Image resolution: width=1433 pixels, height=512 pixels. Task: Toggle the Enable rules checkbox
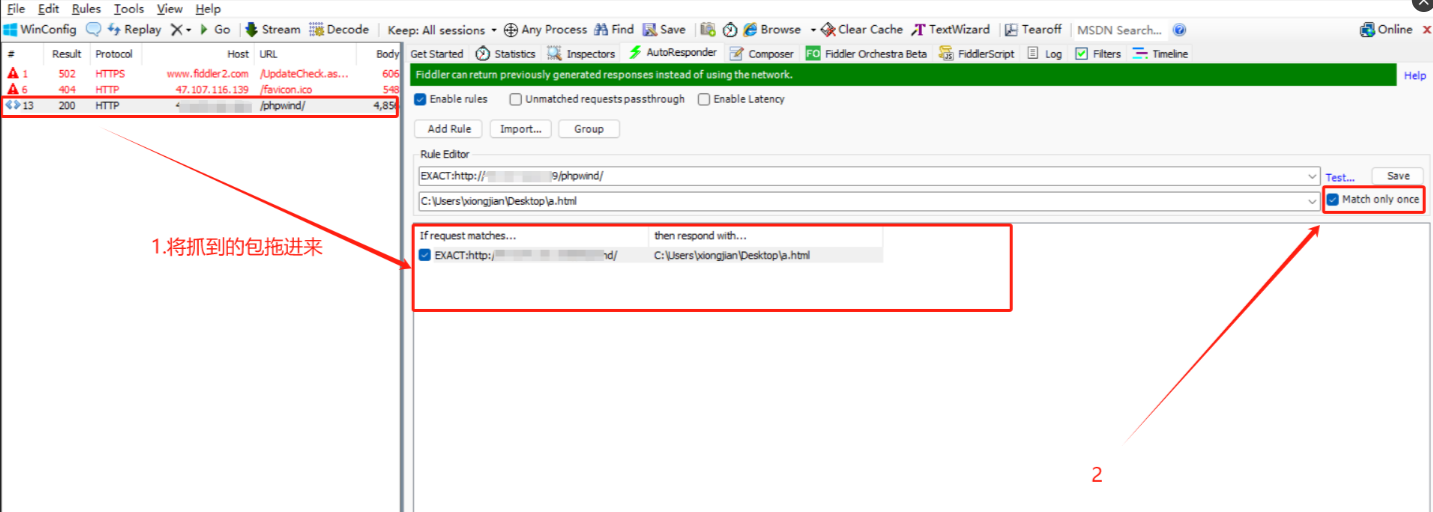[420, 99]
